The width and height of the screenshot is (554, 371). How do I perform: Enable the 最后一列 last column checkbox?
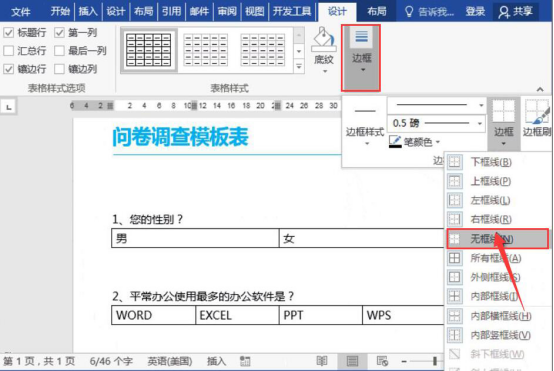59,51
